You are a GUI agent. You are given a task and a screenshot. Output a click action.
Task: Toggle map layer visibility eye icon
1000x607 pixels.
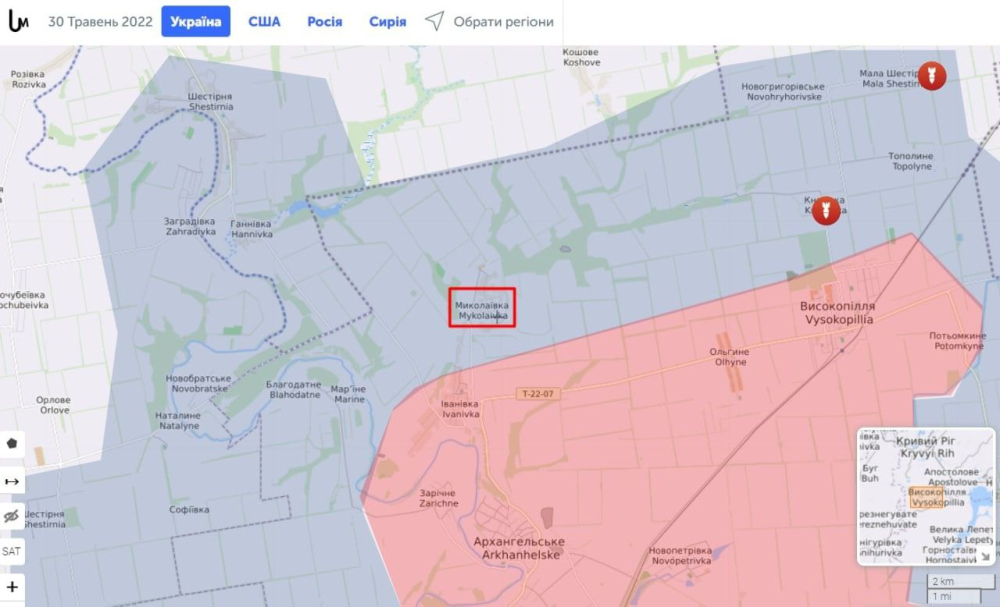12,516
